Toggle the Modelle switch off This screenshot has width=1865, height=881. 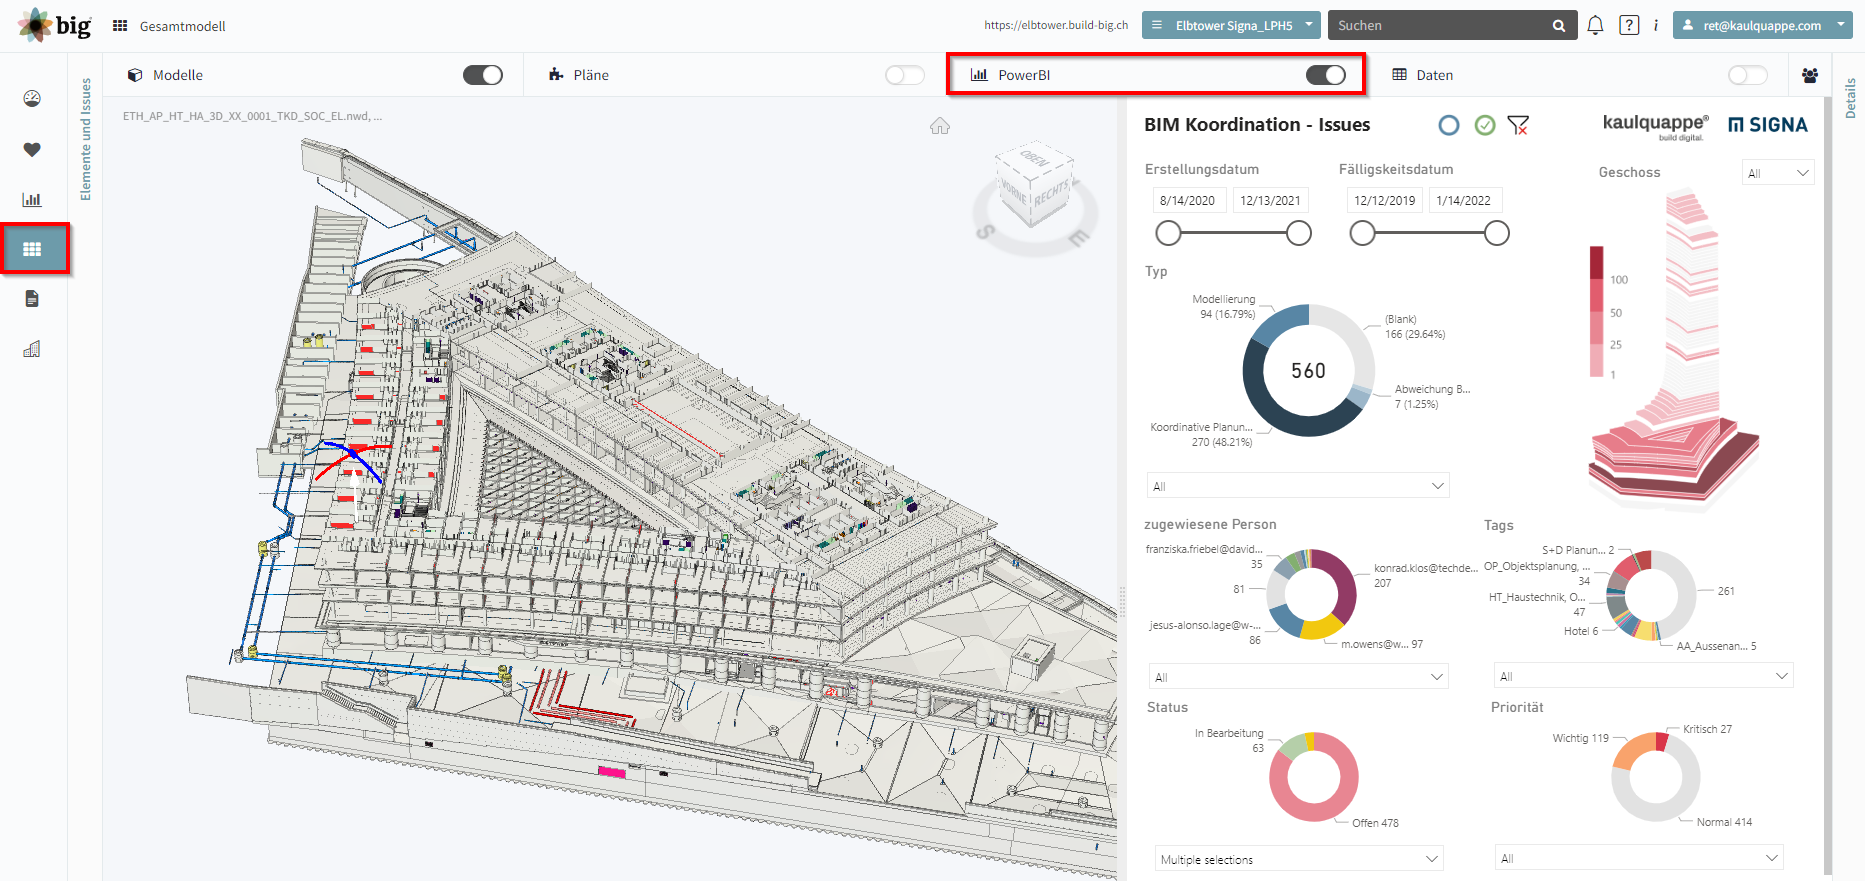(483, 75)
